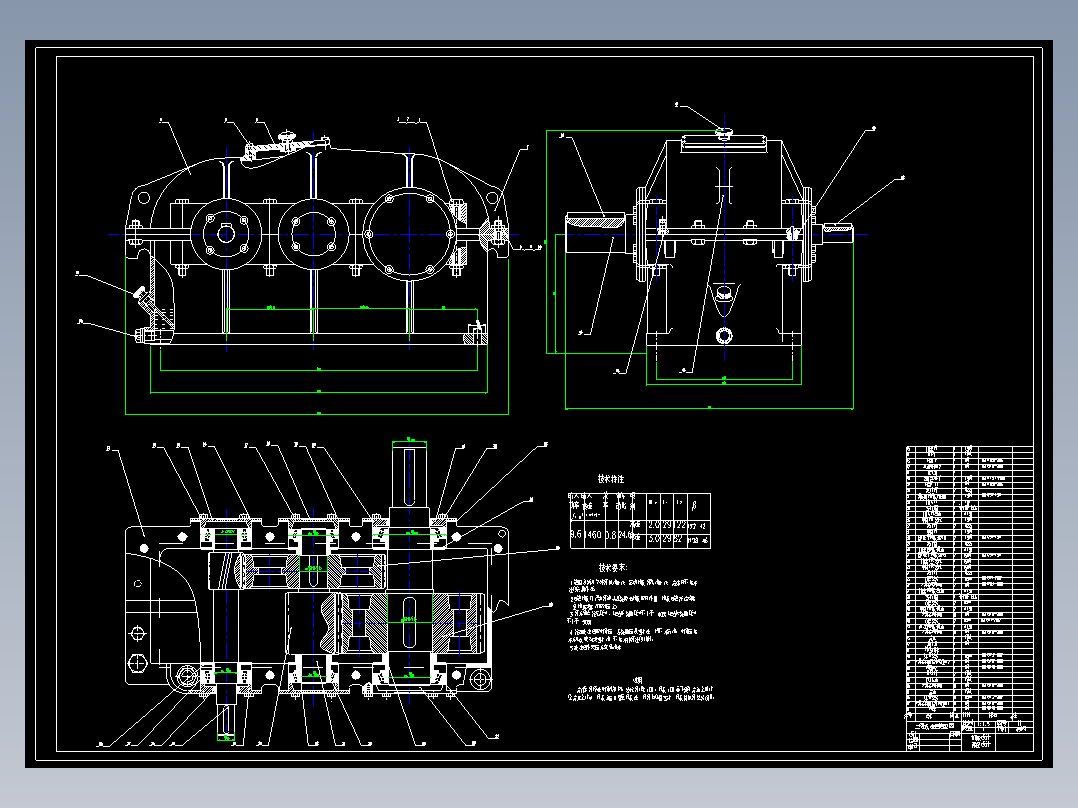Click the 技术特性 heading above the table
The height and width of the screenshot is (808, 1078).
(x=610, y=479)
